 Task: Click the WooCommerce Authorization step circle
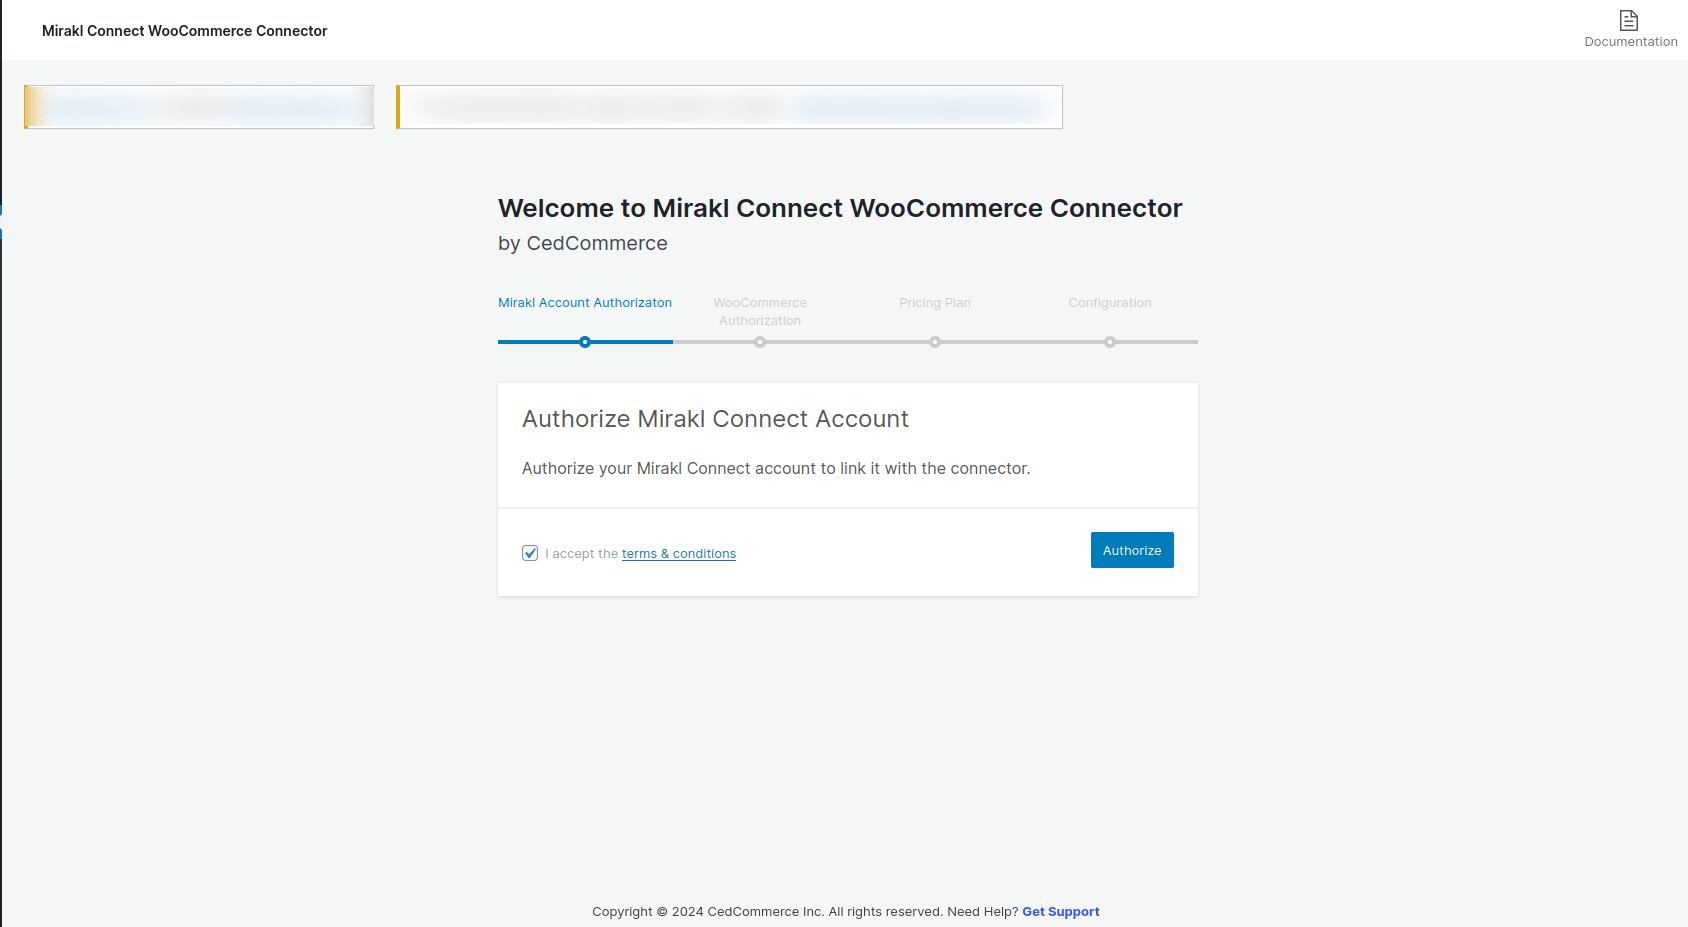(x=760, y=341)
